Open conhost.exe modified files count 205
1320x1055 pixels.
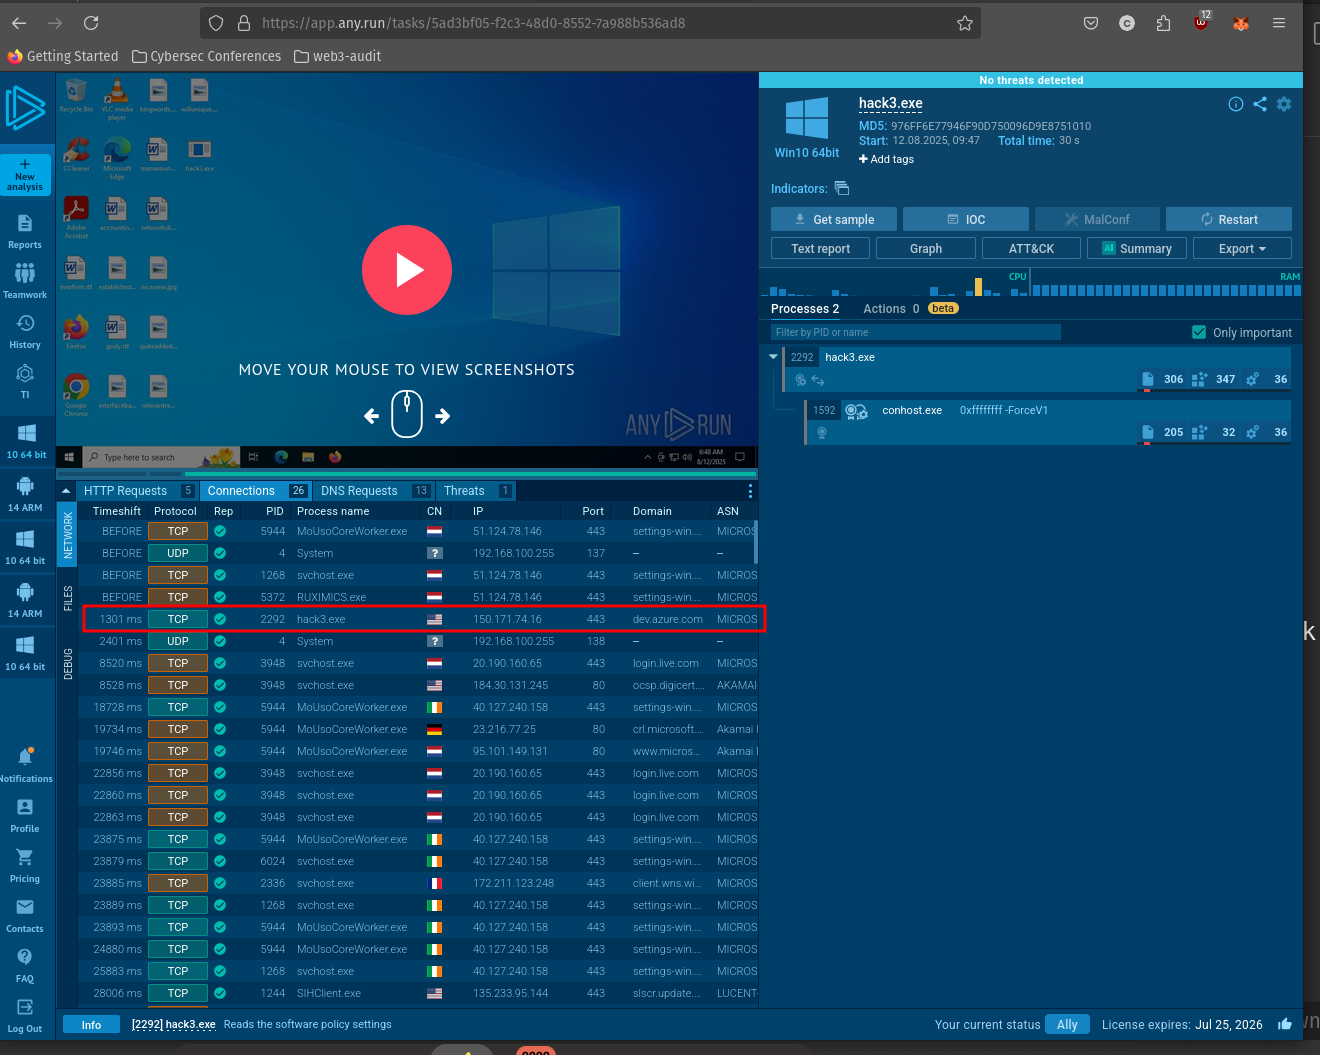(1163, 432)
